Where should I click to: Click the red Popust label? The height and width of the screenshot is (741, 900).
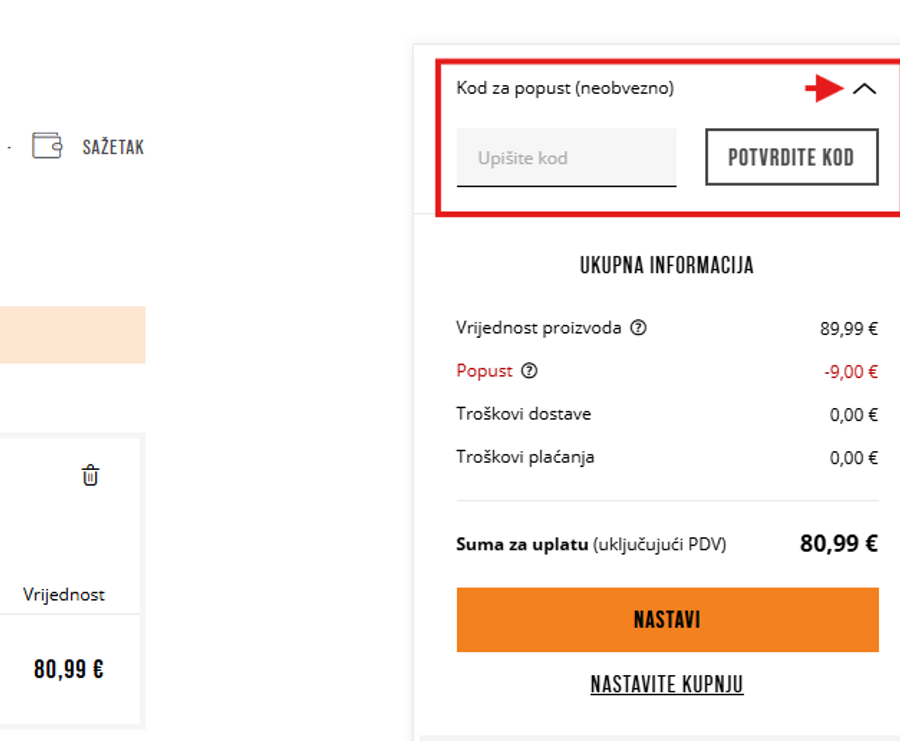[484, 371]
